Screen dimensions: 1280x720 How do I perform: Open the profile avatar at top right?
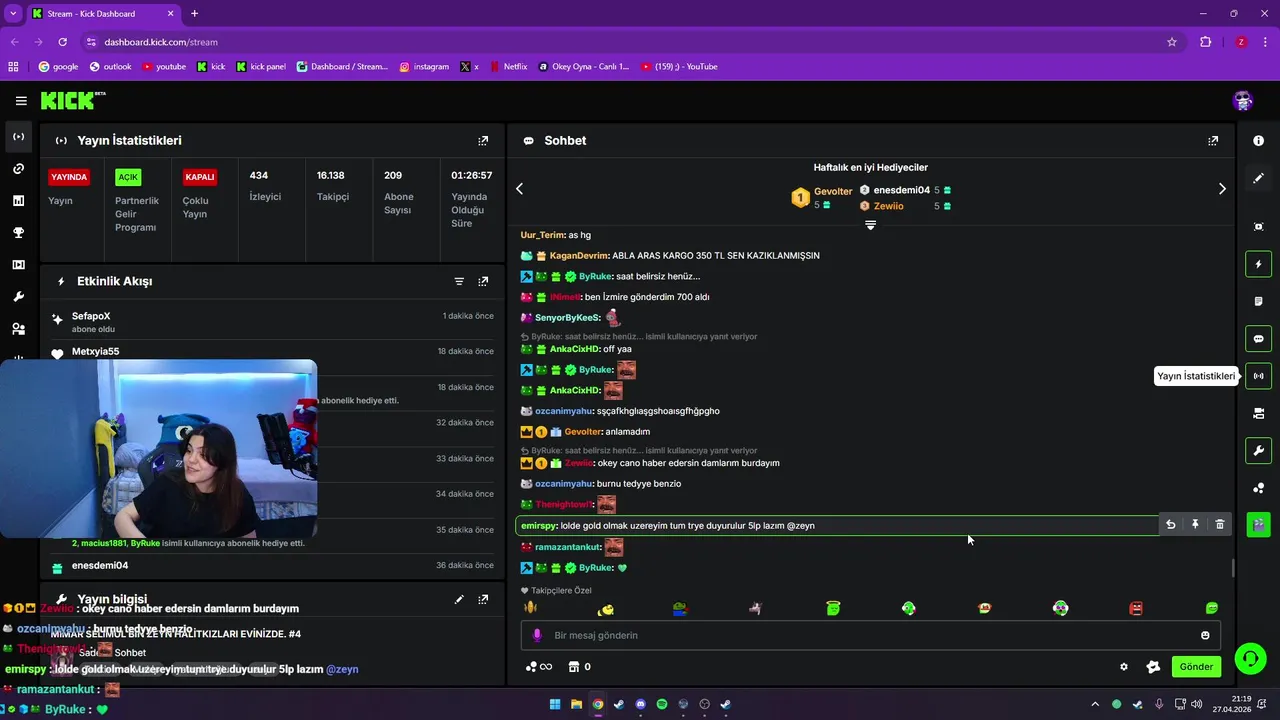pos(1243,101)
